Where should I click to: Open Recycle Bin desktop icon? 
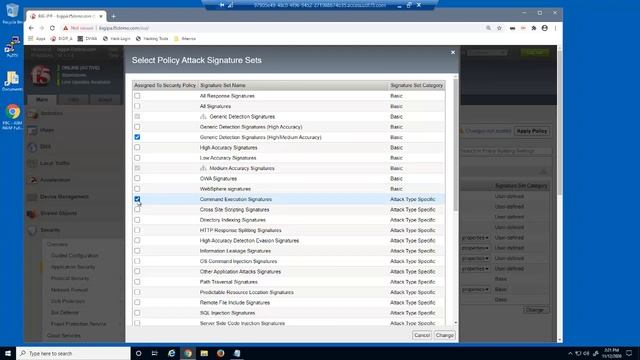pyautogui.click(x=12, y=13)
